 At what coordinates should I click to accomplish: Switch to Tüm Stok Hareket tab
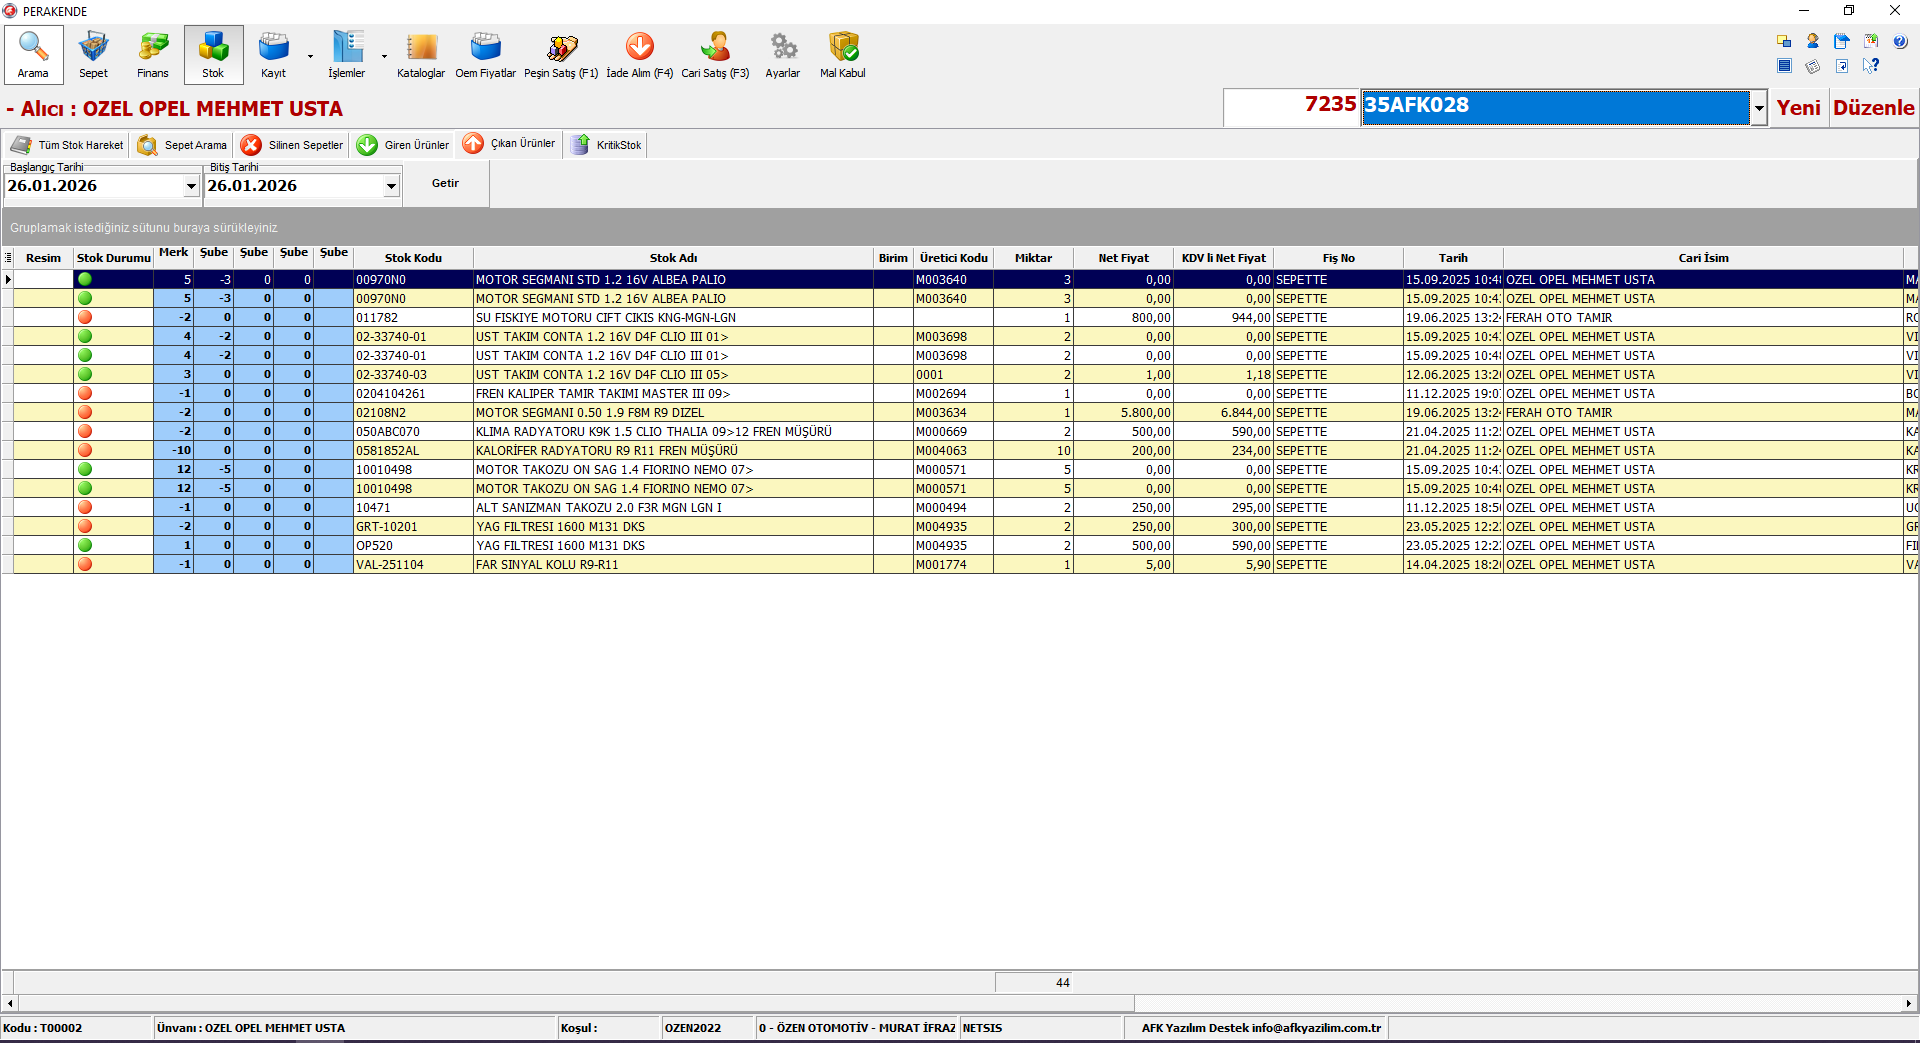67,145
